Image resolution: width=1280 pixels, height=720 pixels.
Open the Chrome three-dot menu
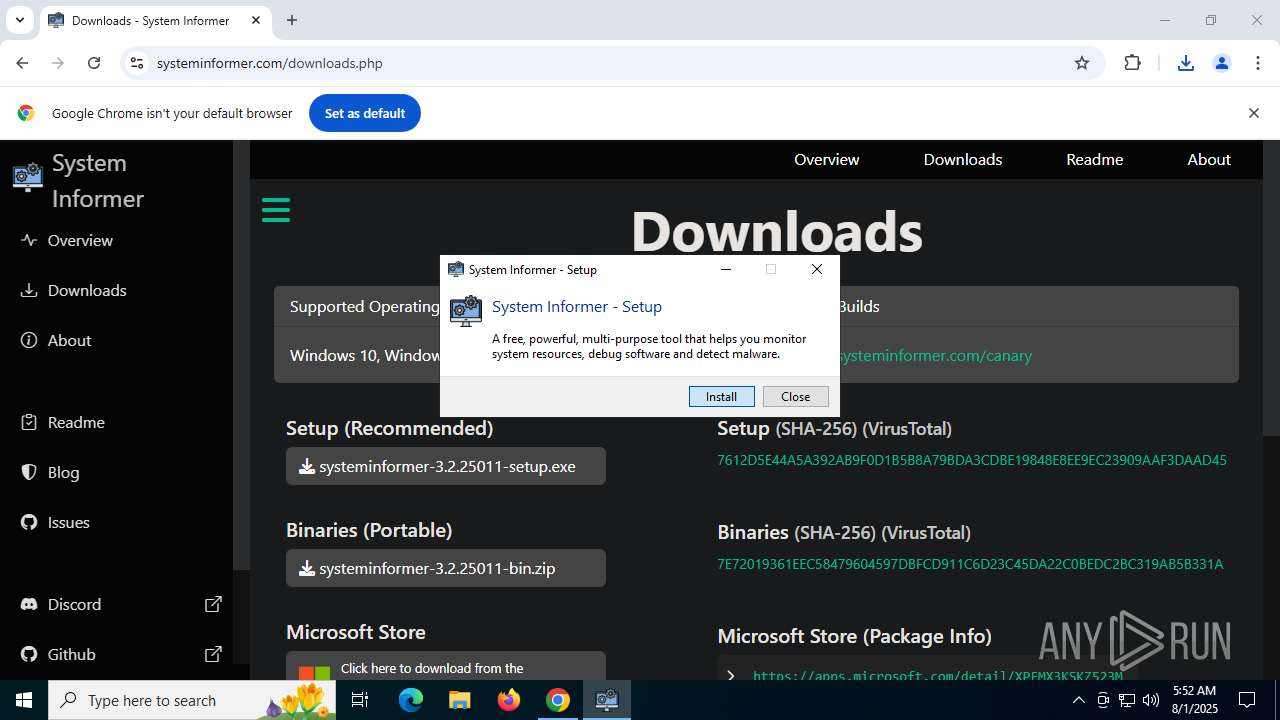click(x=1258, y=63)
